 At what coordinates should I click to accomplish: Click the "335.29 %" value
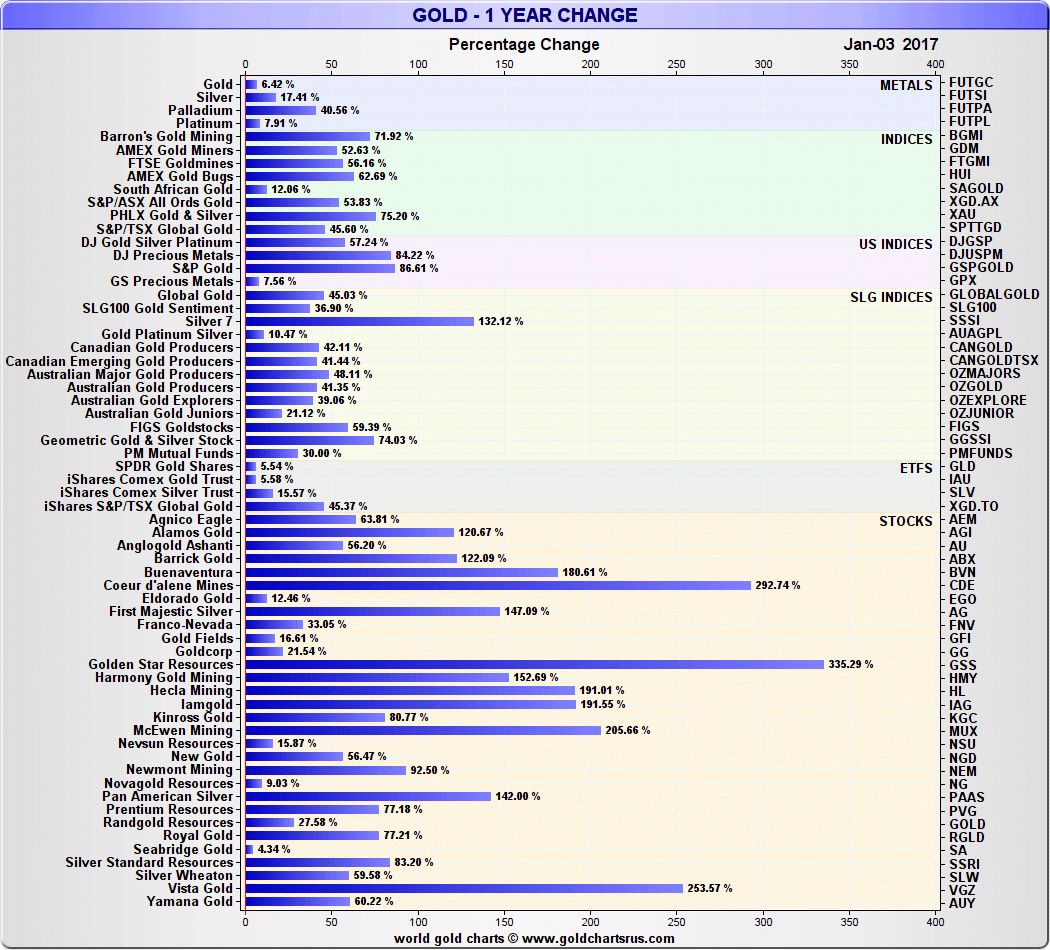tap(850, 664)
